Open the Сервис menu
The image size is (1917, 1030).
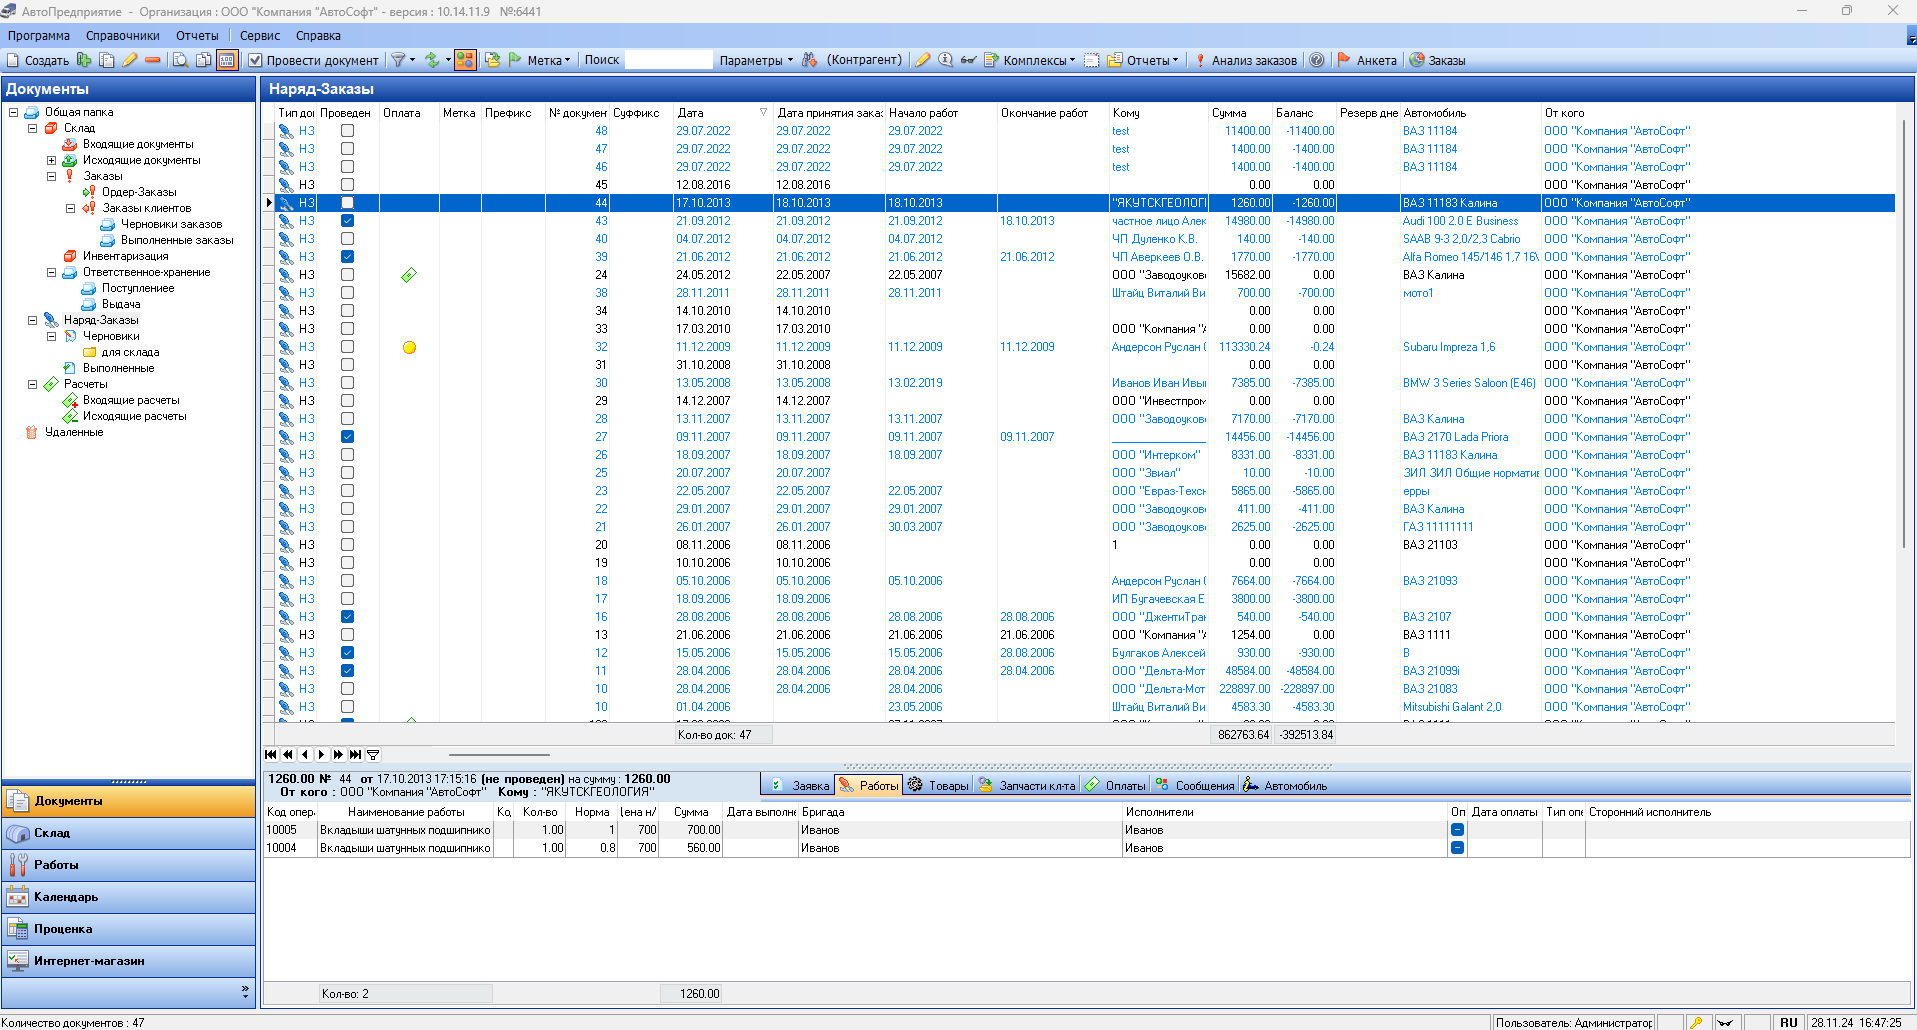(x=259, y=36)
